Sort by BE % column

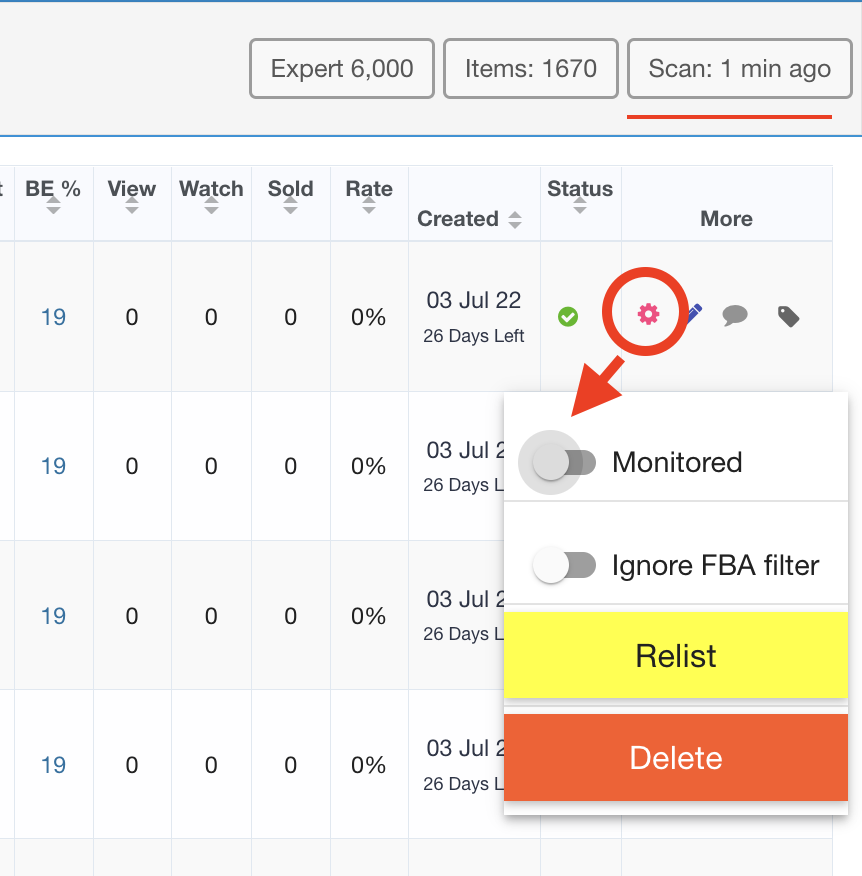click(x=53, y=206)
